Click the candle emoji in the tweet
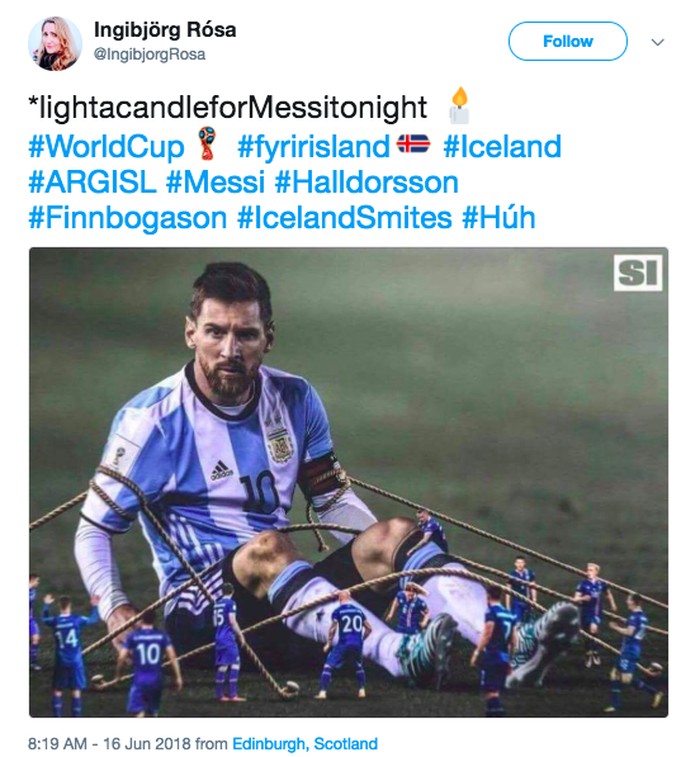 click(x=459, y=106)
